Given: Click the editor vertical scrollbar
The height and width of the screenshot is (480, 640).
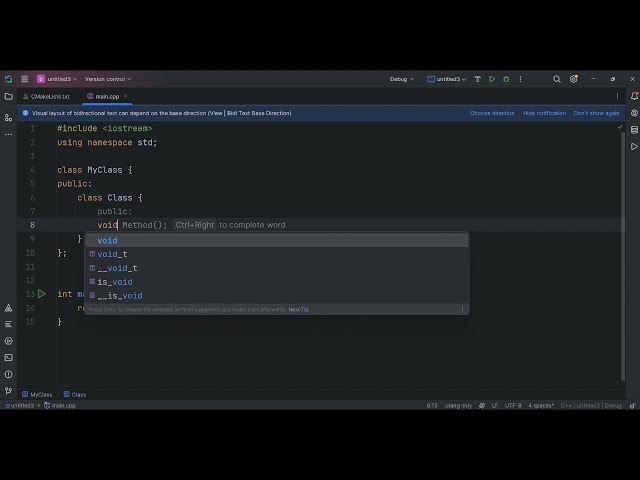Looking at the screenshot, I should click(x=623, y=257).
